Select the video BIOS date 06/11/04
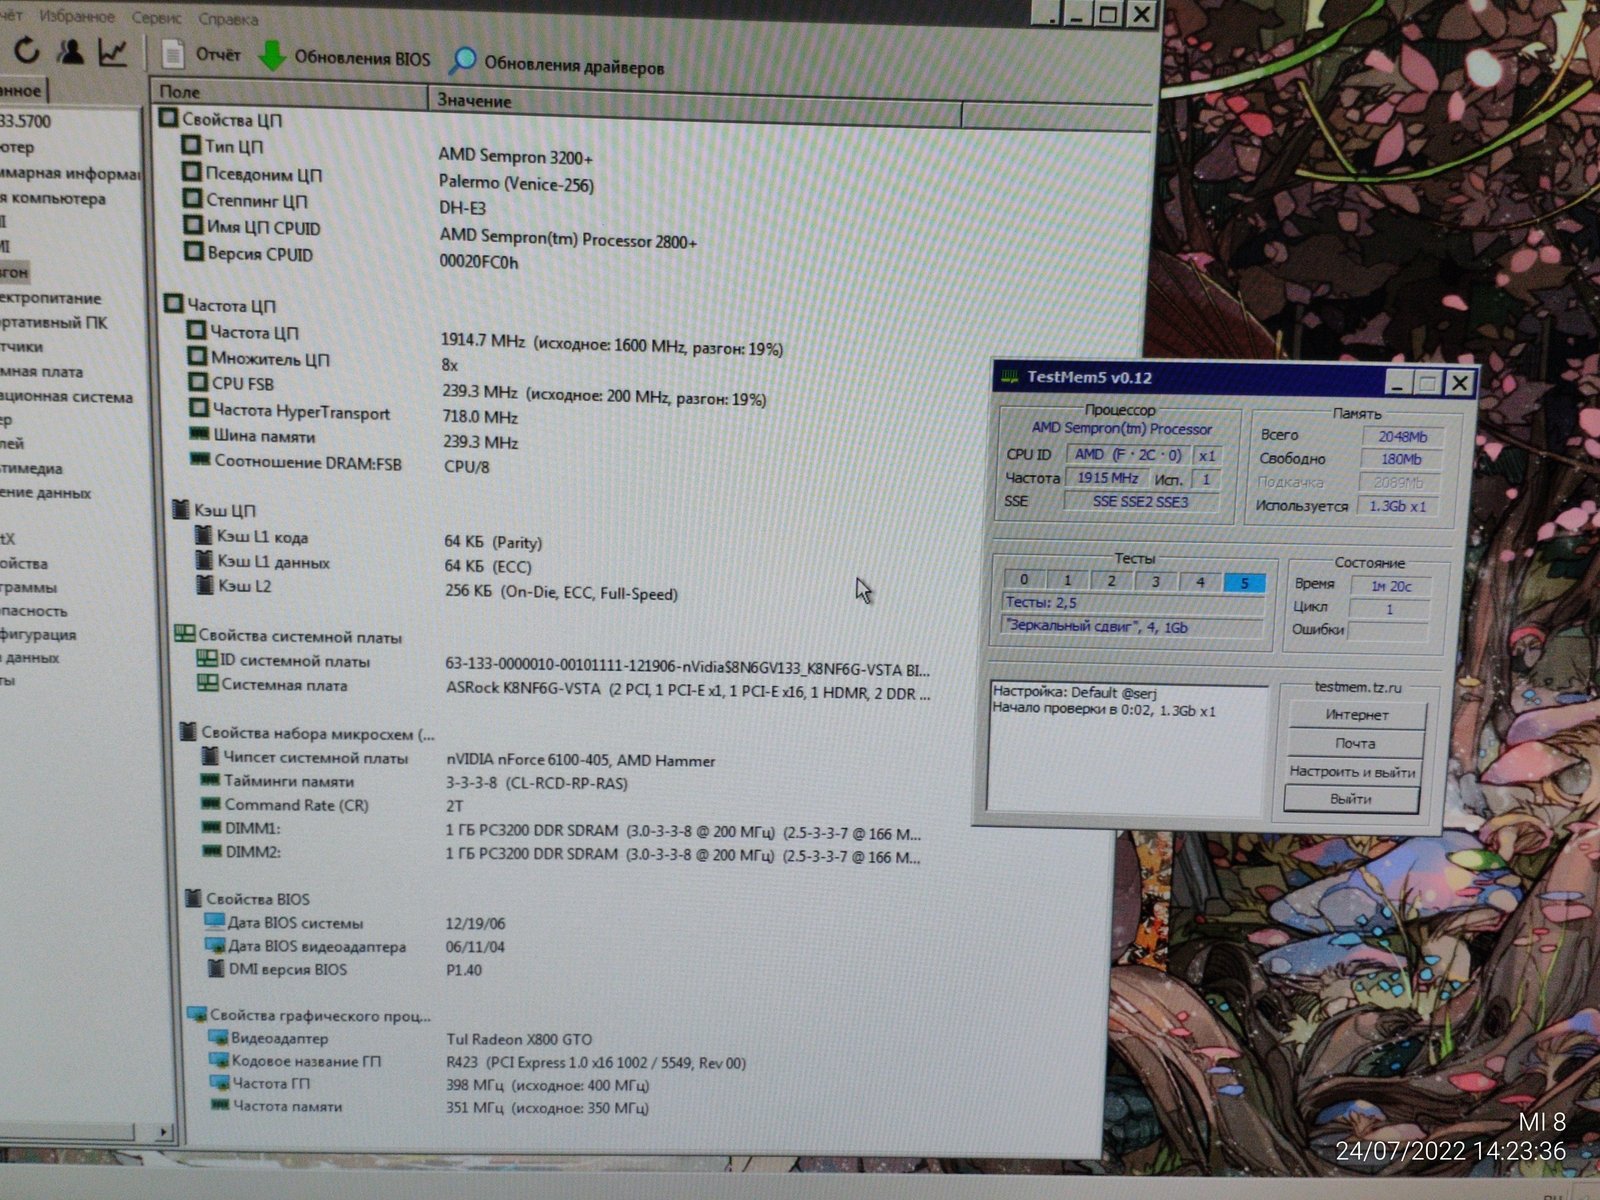 click(x=475, y=946)
